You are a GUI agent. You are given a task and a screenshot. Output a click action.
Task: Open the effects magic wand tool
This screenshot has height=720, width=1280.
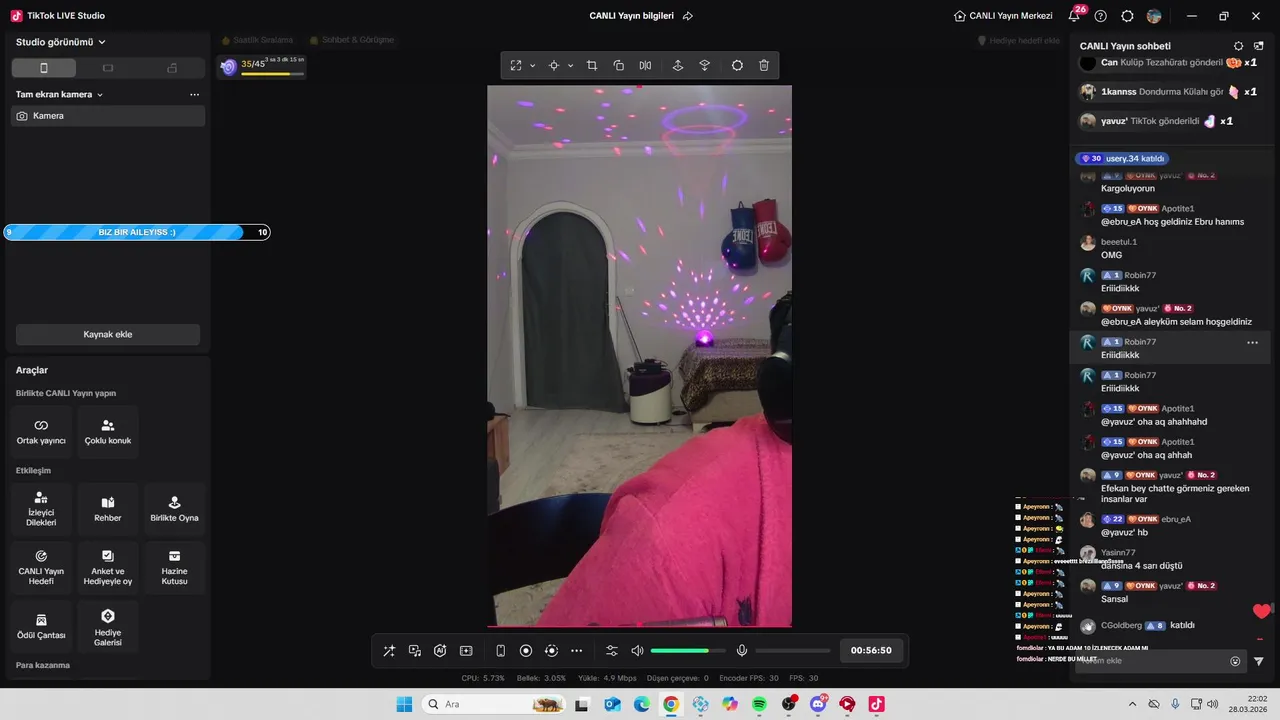coord(389,651)
